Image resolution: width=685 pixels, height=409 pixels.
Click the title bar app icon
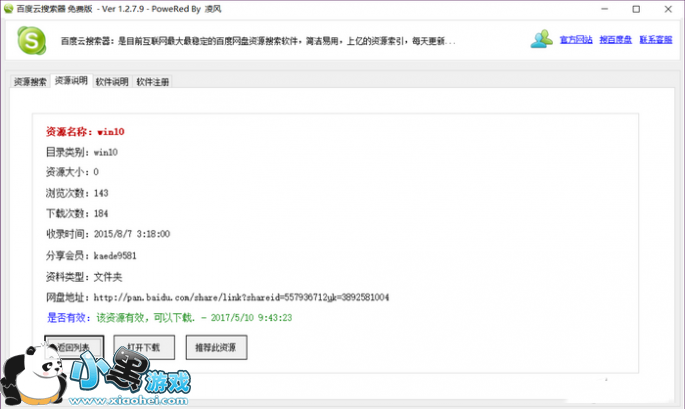(x=8, y=9)
